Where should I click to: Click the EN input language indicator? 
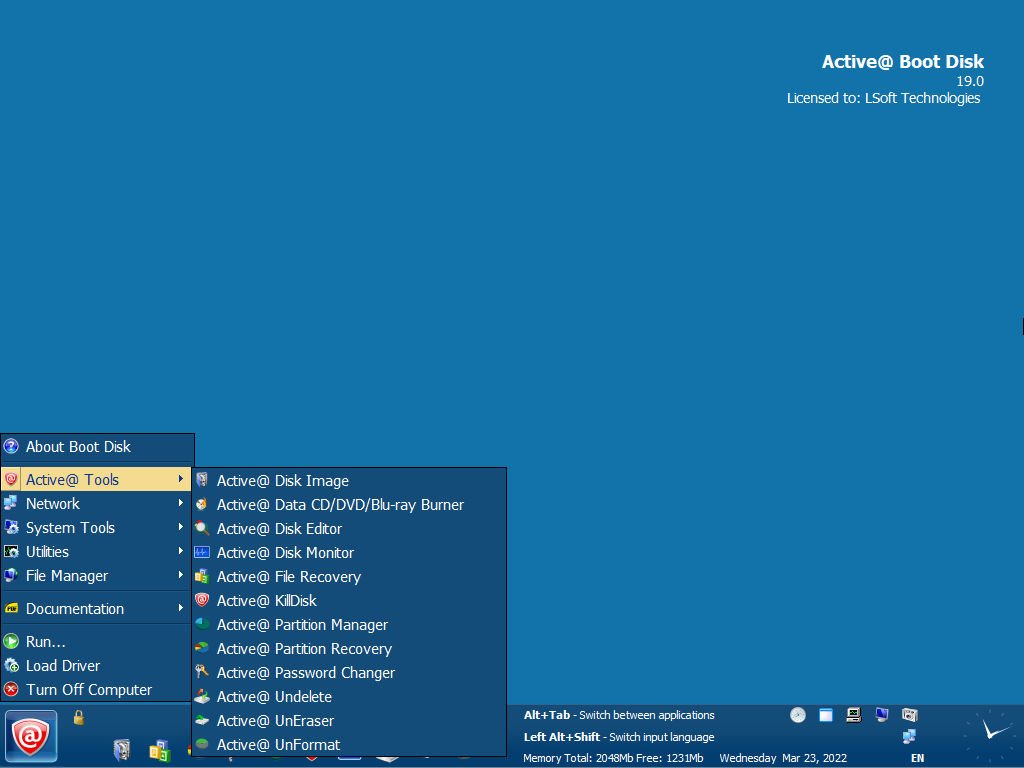[918, 758]
